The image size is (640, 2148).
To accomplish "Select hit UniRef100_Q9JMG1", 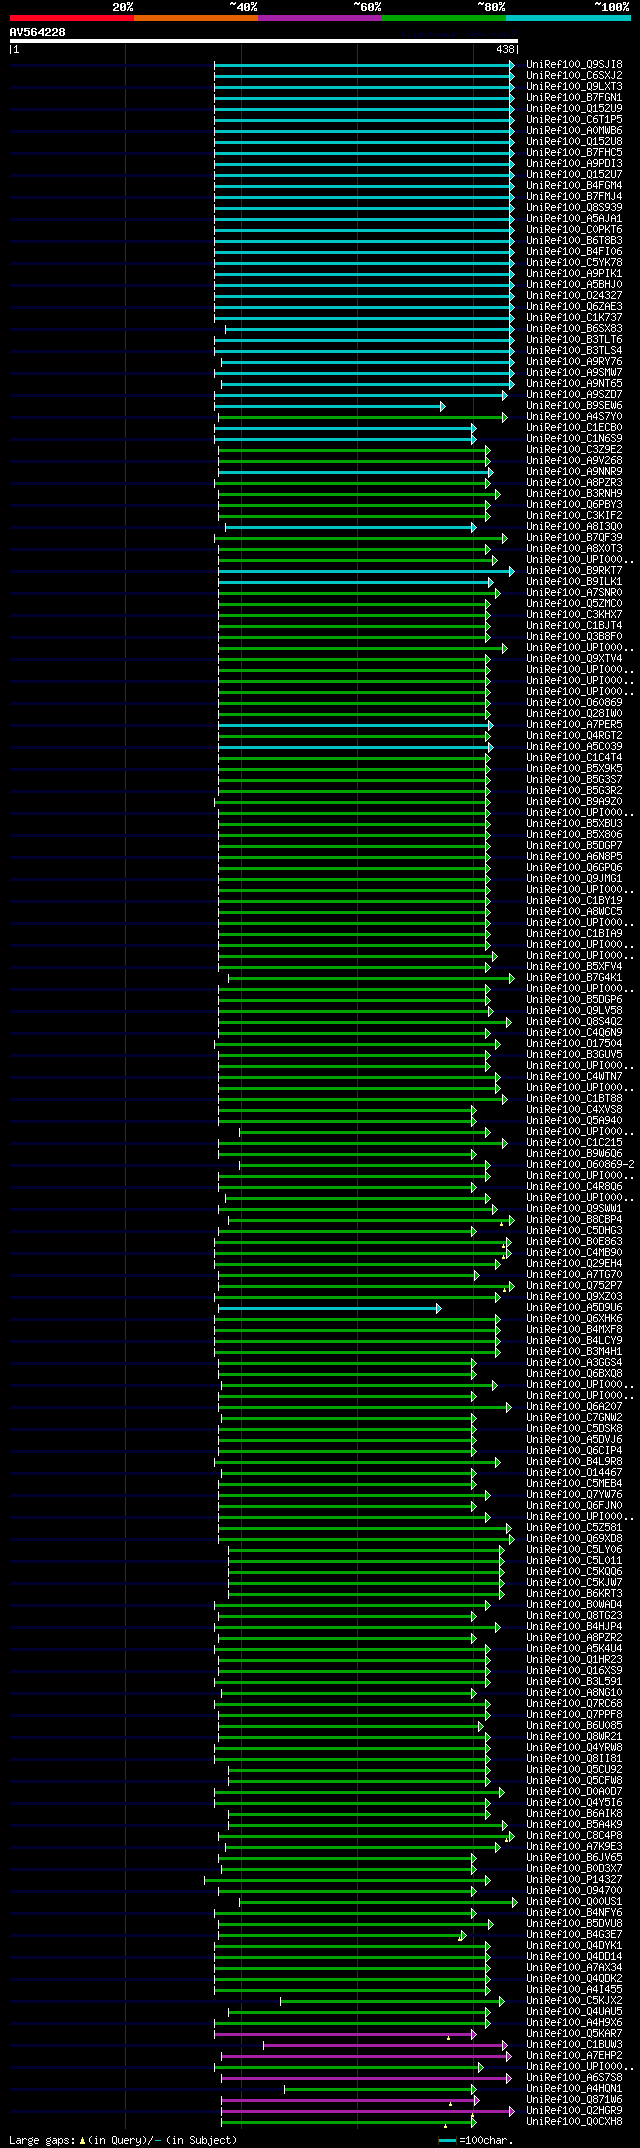I will click(x=574, y=878).
